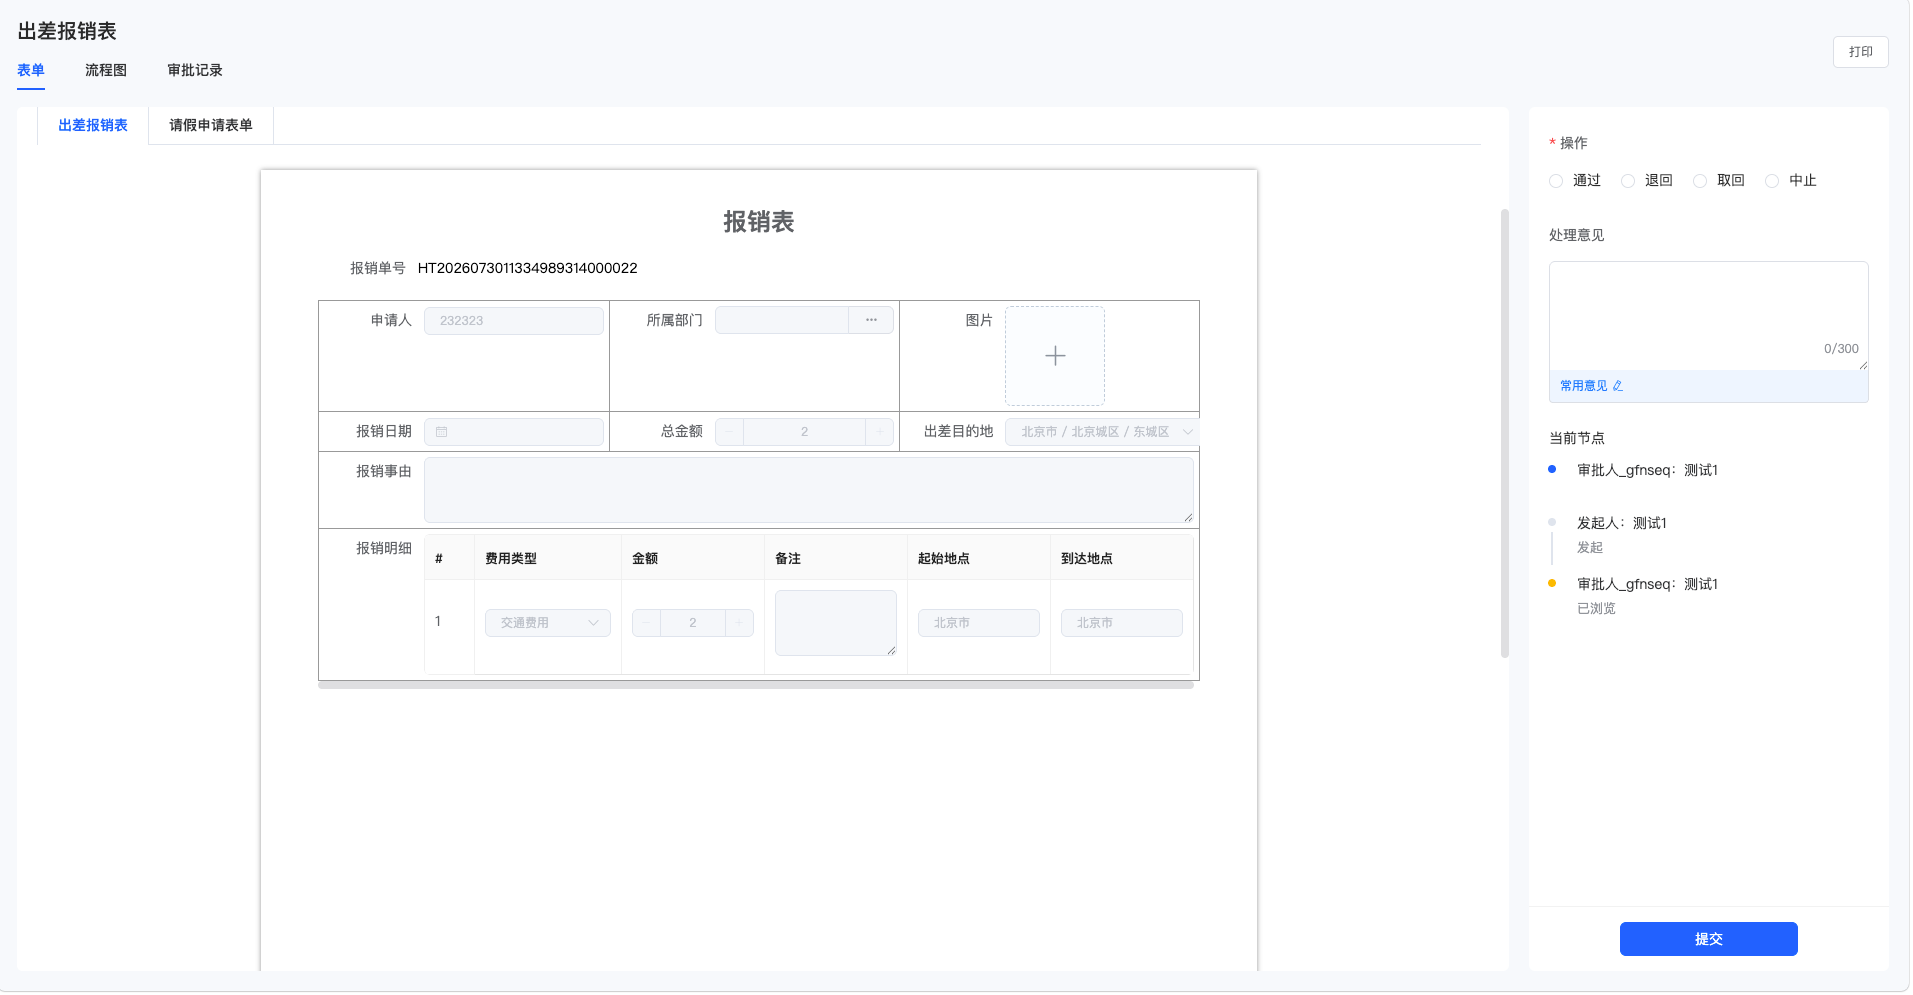Click the 0/300 character counter
This screenshot has width=1913, height=995.
(1841, 349)
